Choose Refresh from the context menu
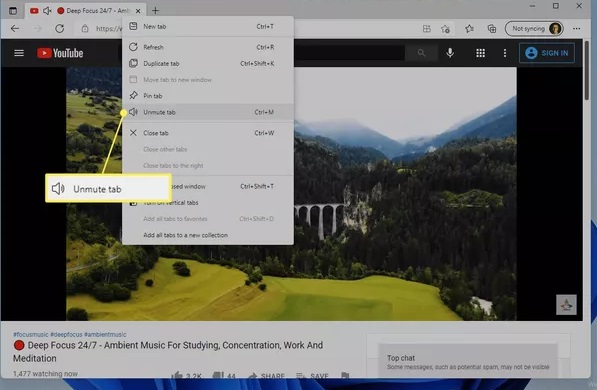Viewport: 597px width, 390px height. pos(208,47)
